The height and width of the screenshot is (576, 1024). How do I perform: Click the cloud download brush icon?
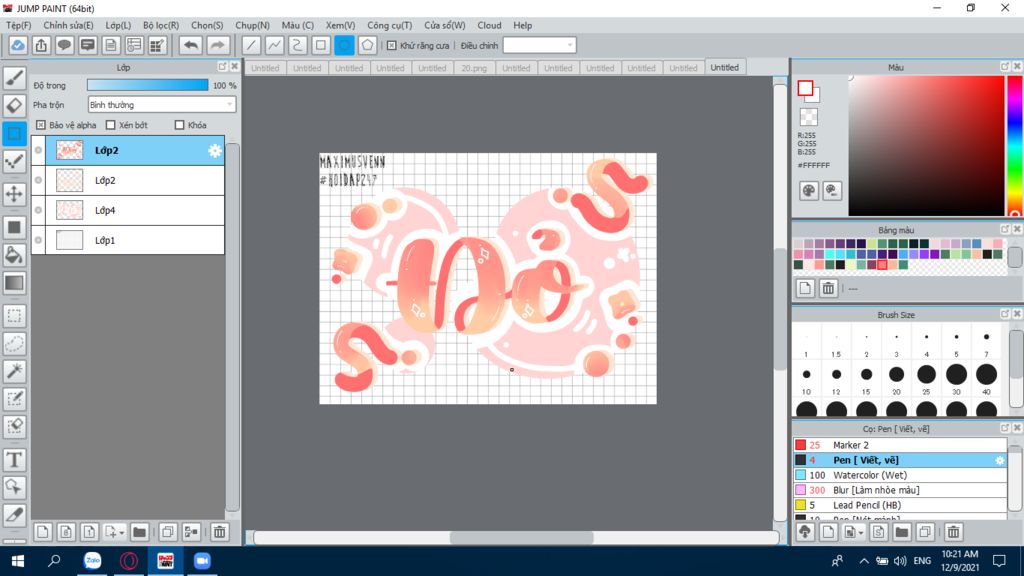(x=805, y=532)
